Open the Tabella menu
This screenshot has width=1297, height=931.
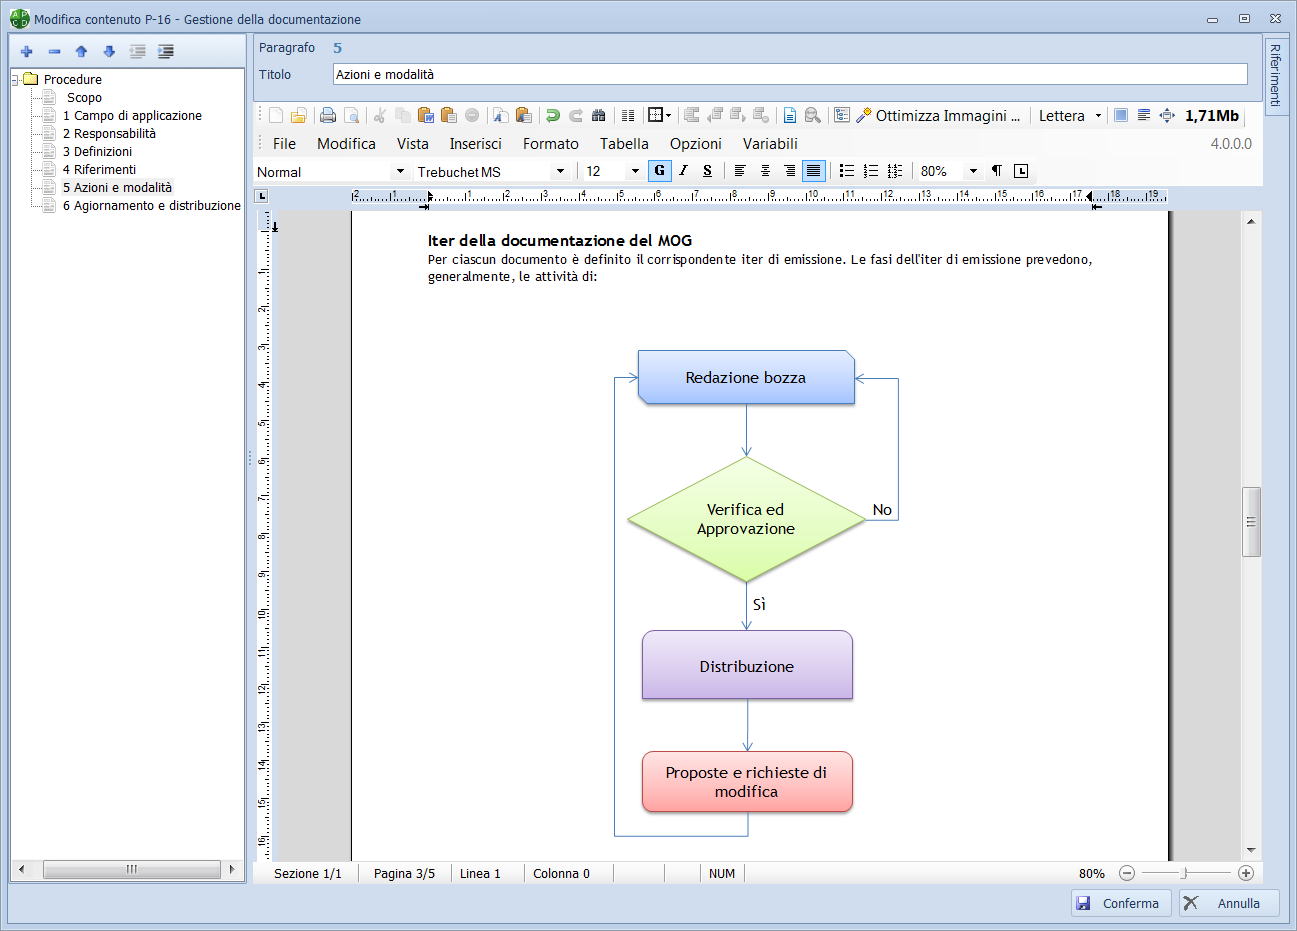point(624,144)
